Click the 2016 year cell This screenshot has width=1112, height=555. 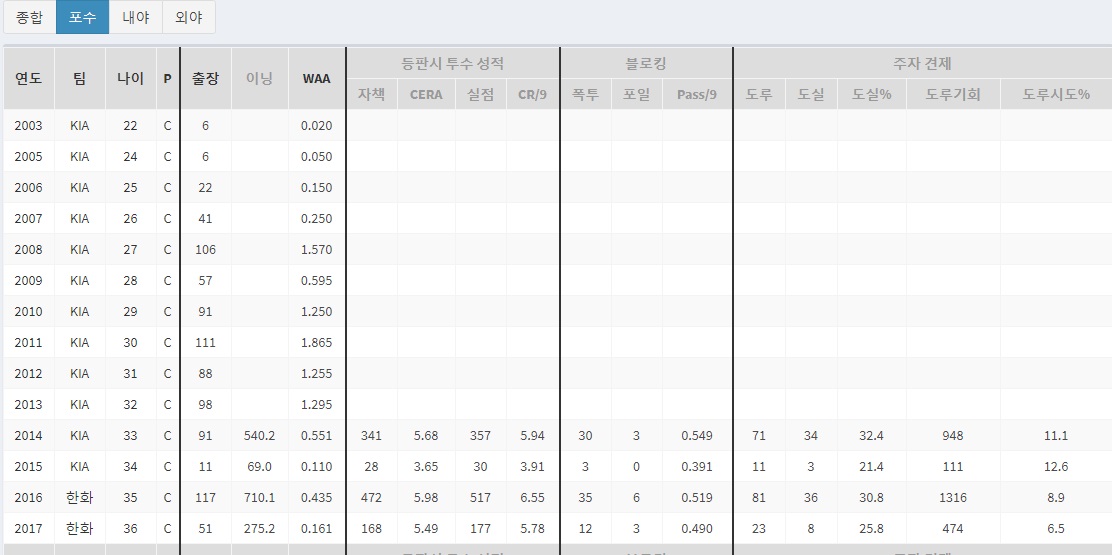28,498
